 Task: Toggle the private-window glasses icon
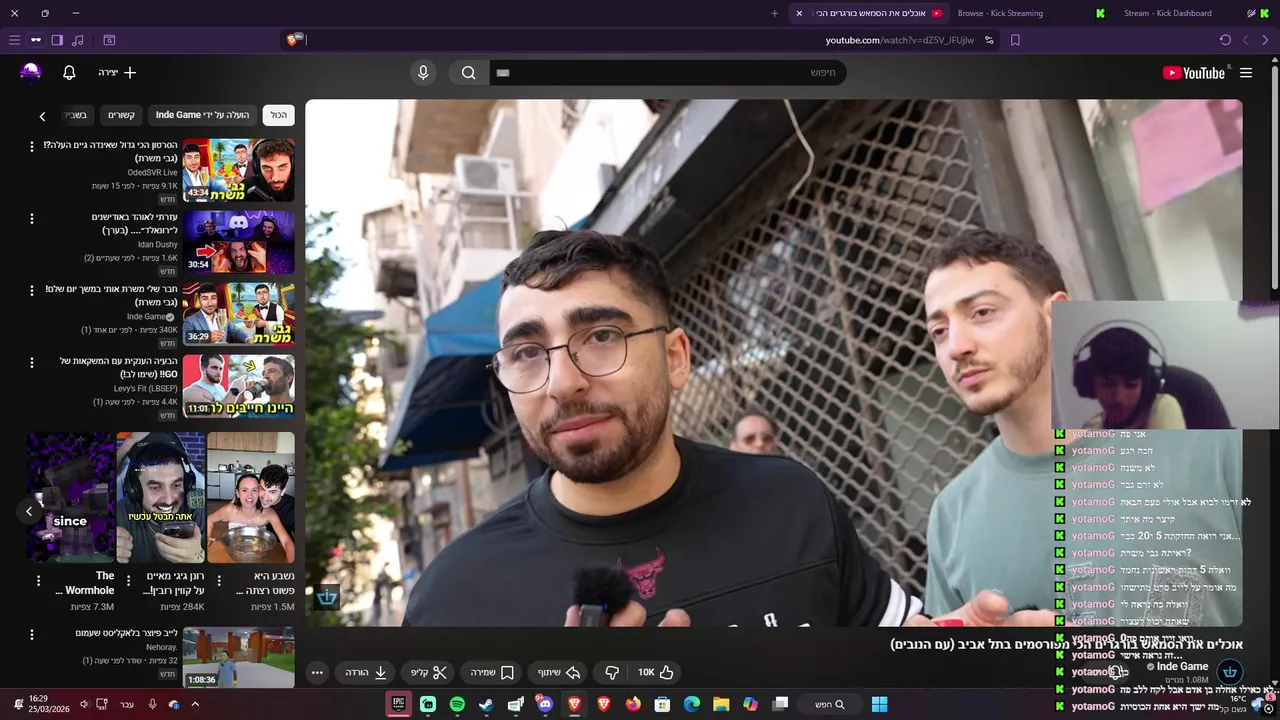click(x=36, y=40)
